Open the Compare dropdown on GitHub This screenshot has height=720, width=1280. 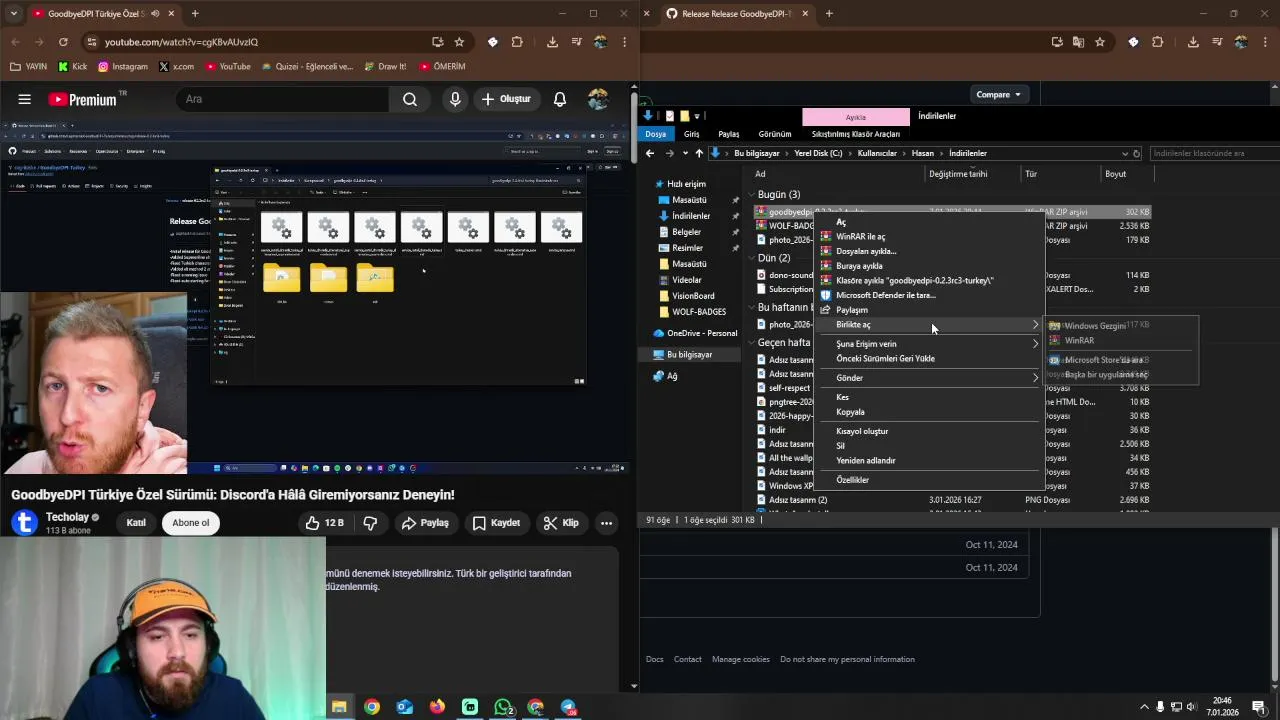[999, 95]
